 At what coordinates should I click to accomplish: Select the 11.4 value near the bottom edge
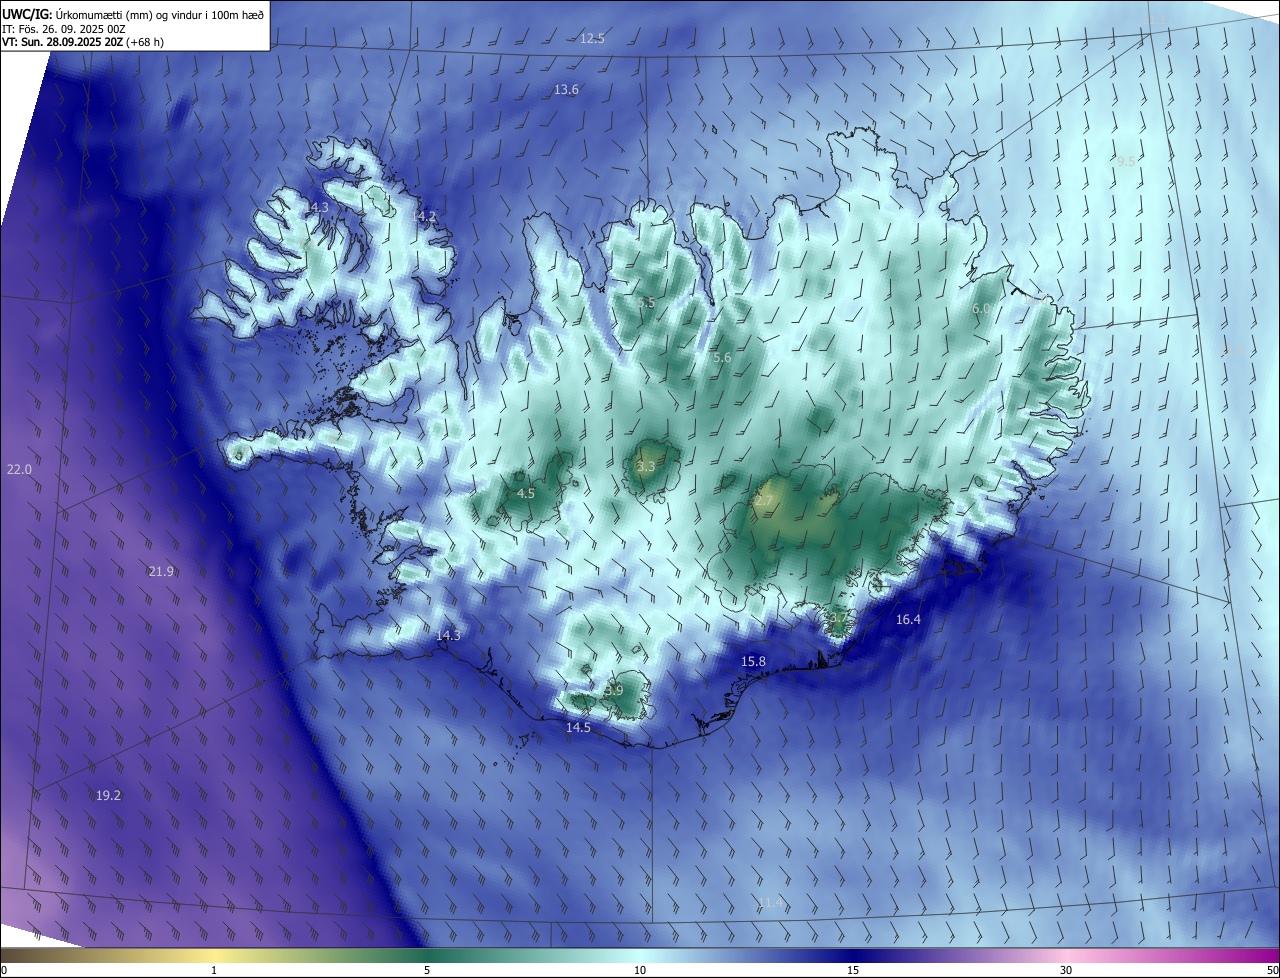click(770, 903)
